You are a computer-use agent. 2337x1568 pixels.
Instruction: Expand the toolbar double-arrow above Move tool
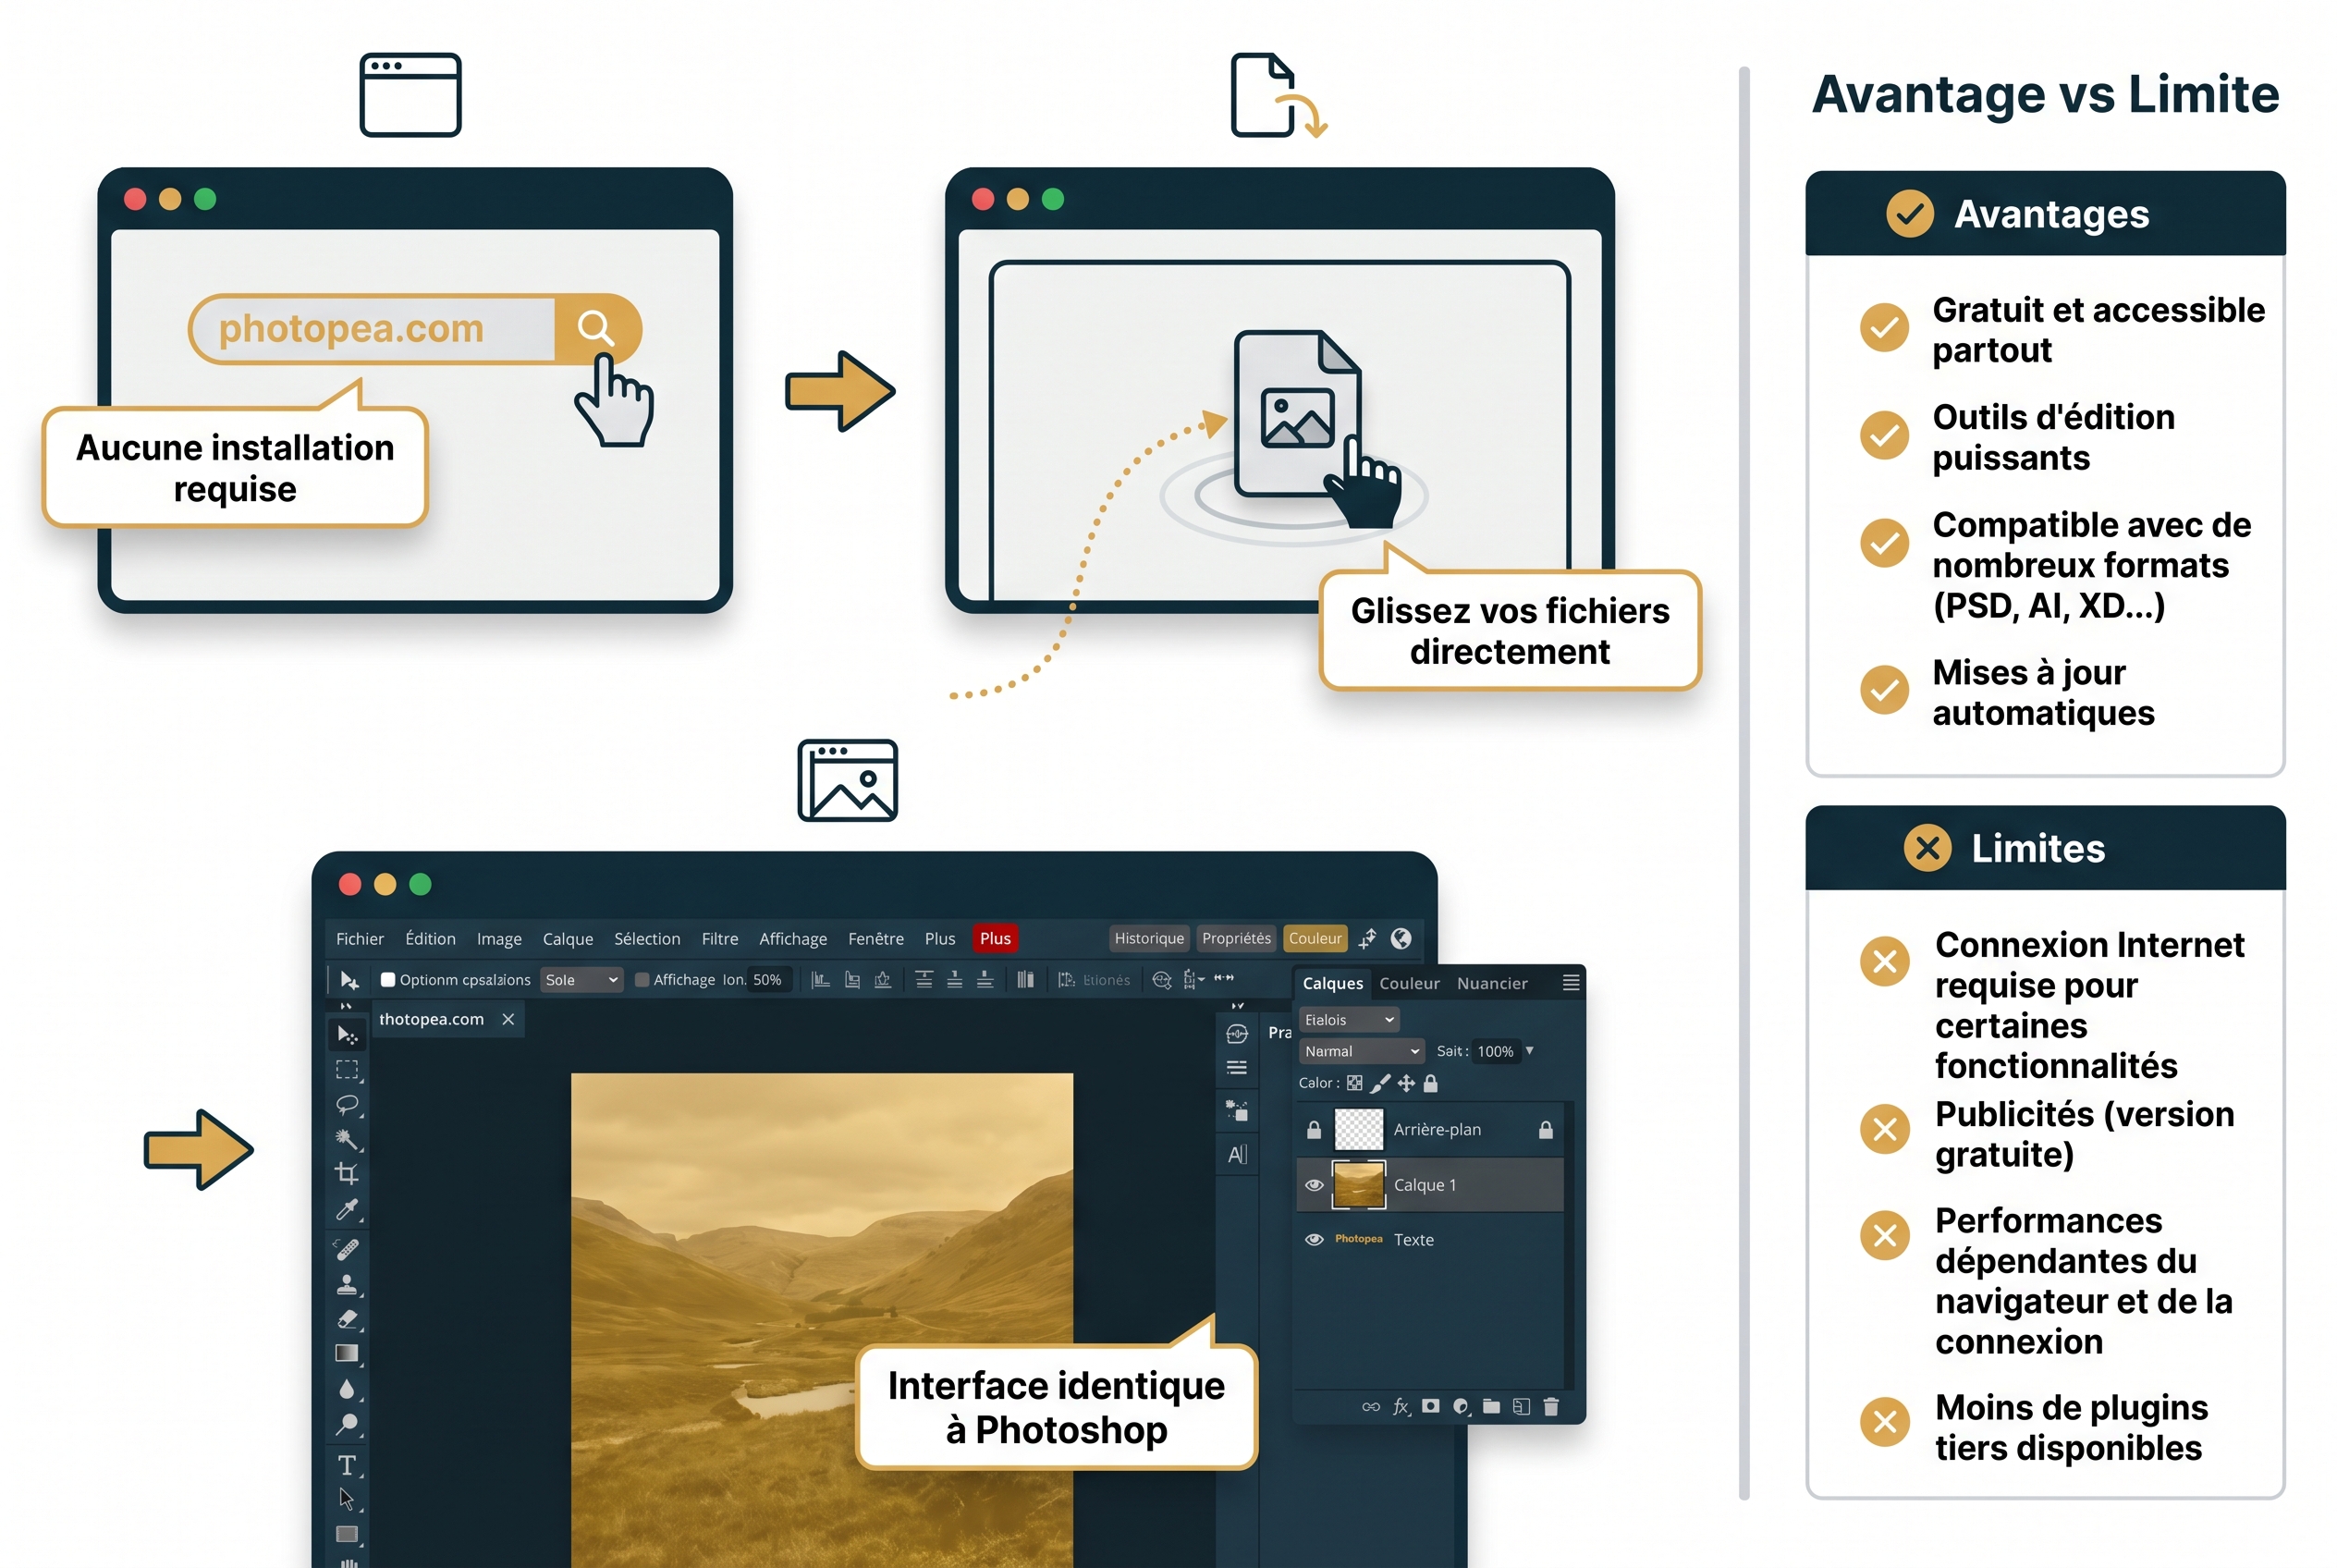coord(346,1006)
